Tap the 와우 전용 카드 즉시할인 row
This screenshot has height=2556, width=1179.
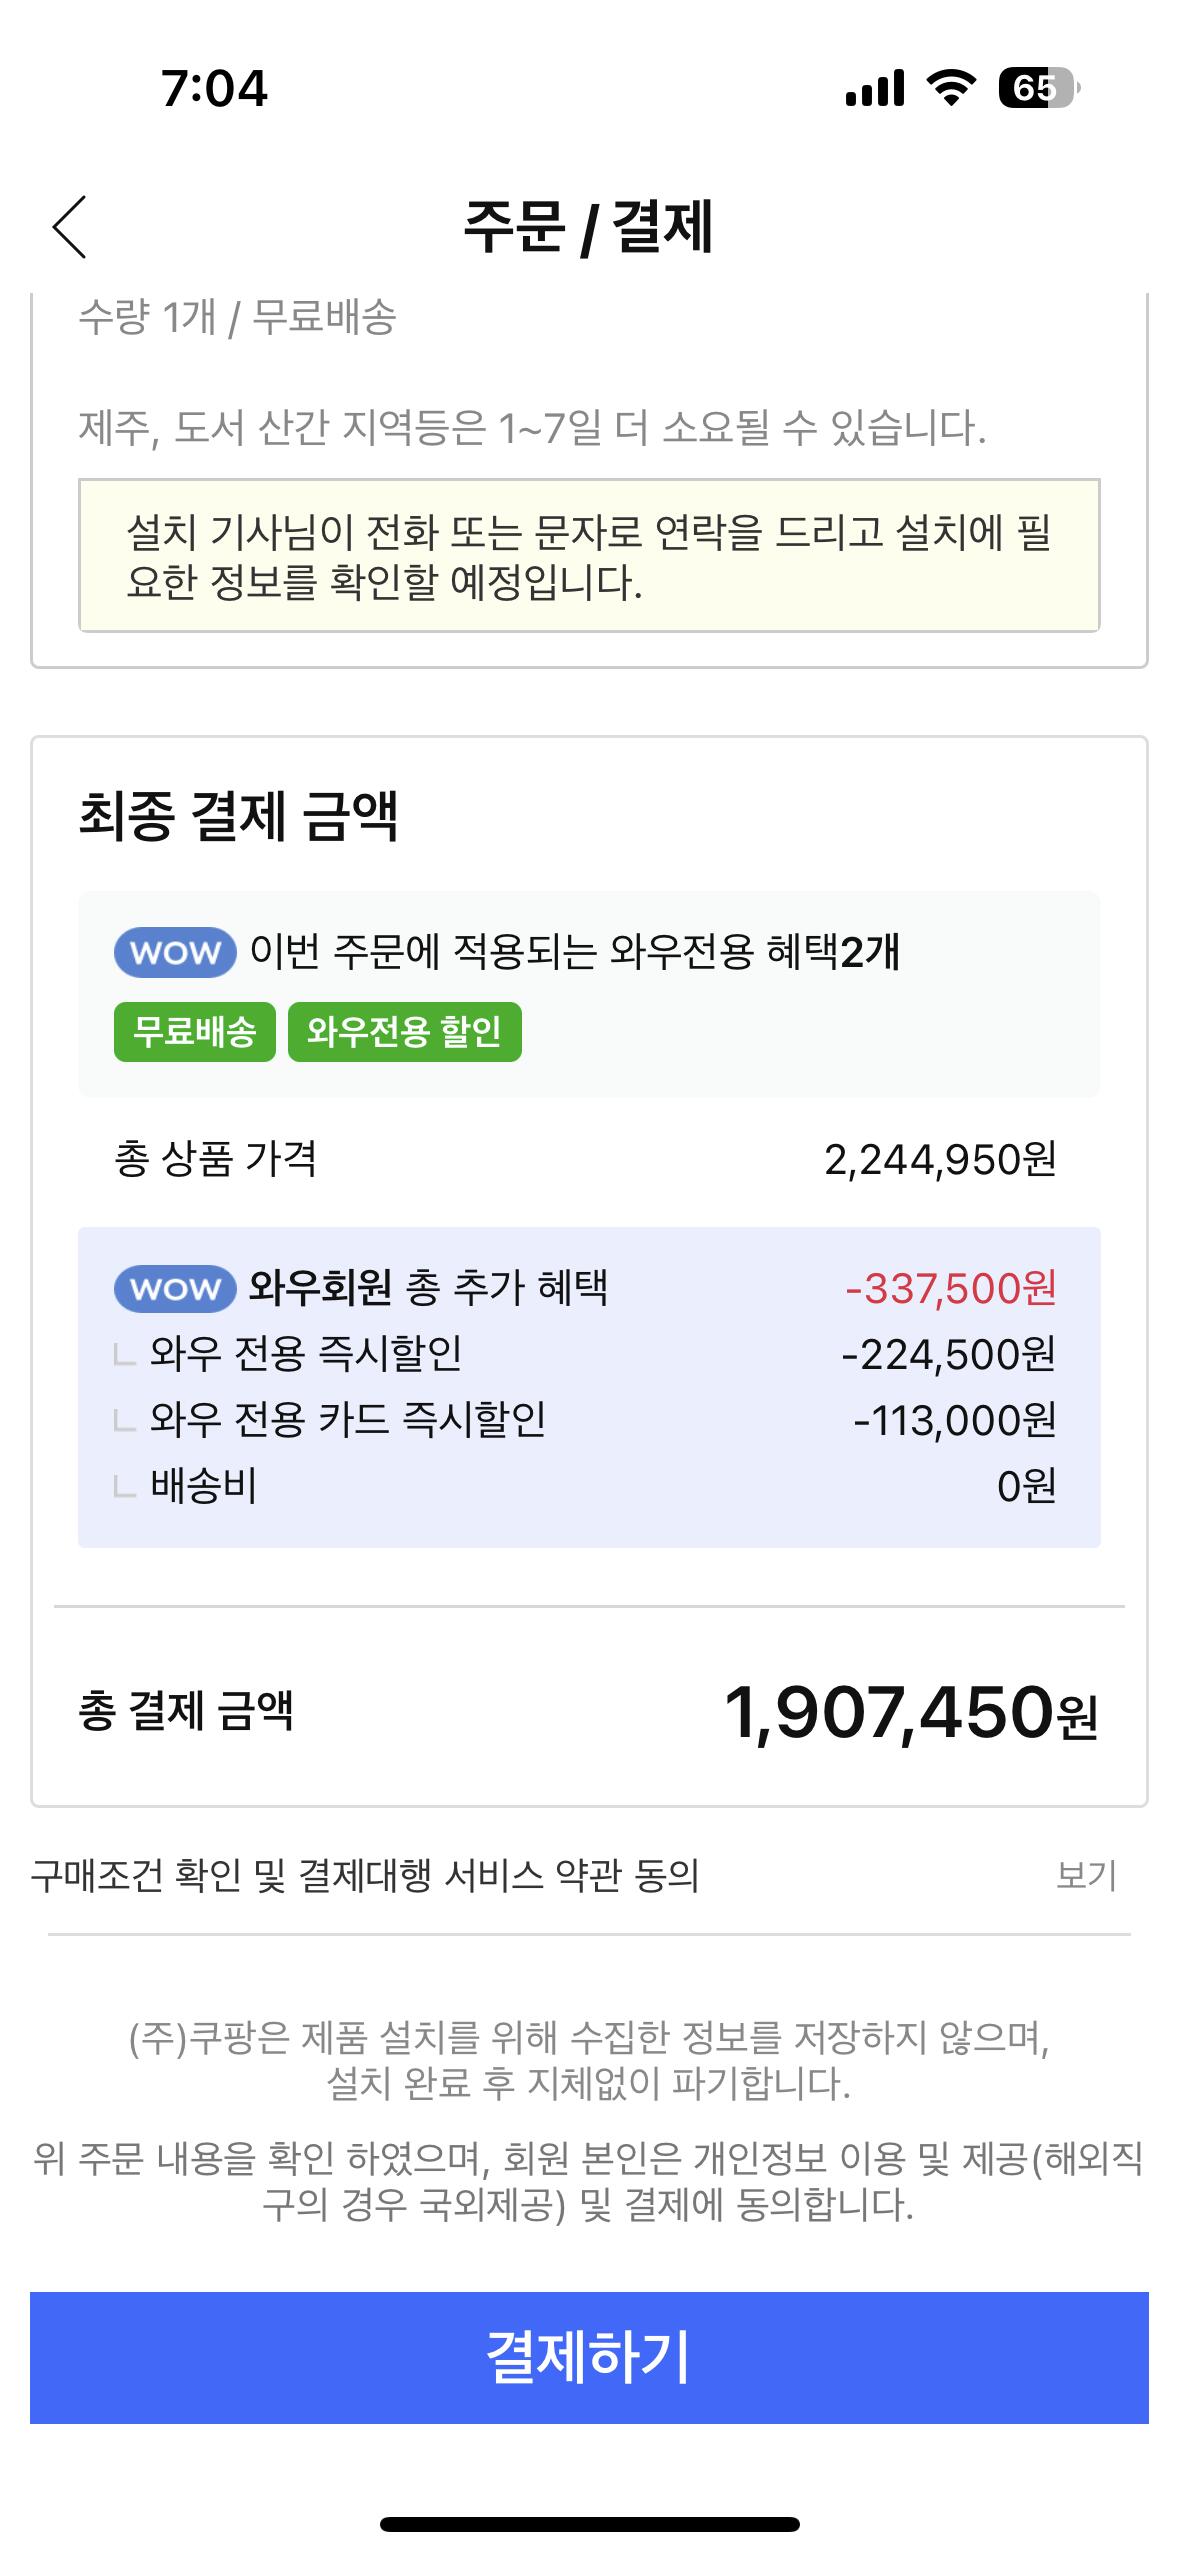coord(347,1420)
